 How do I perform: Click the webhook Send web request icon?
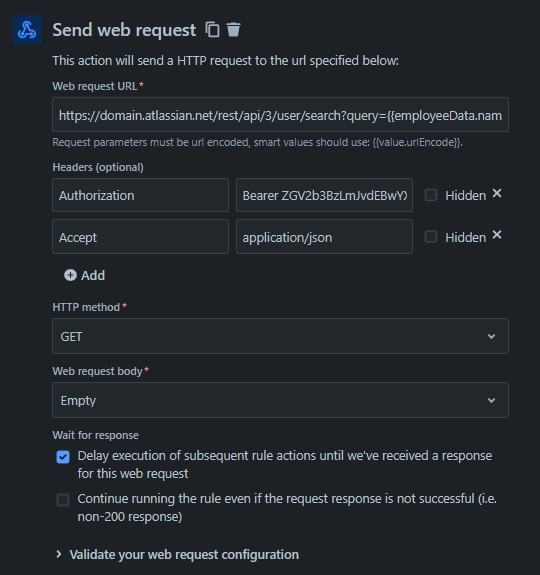[27, 30]
